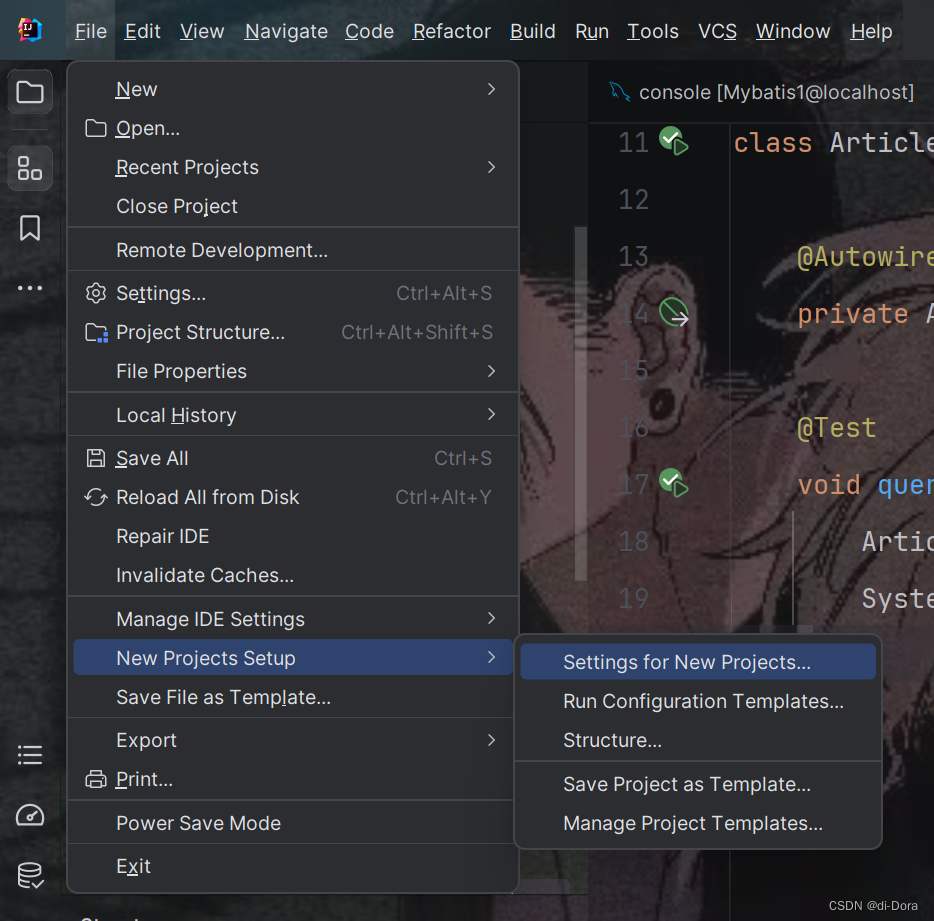Select Settings for New Projects...
The height and width of the screenshot is (921, 934).
[698, 662]
